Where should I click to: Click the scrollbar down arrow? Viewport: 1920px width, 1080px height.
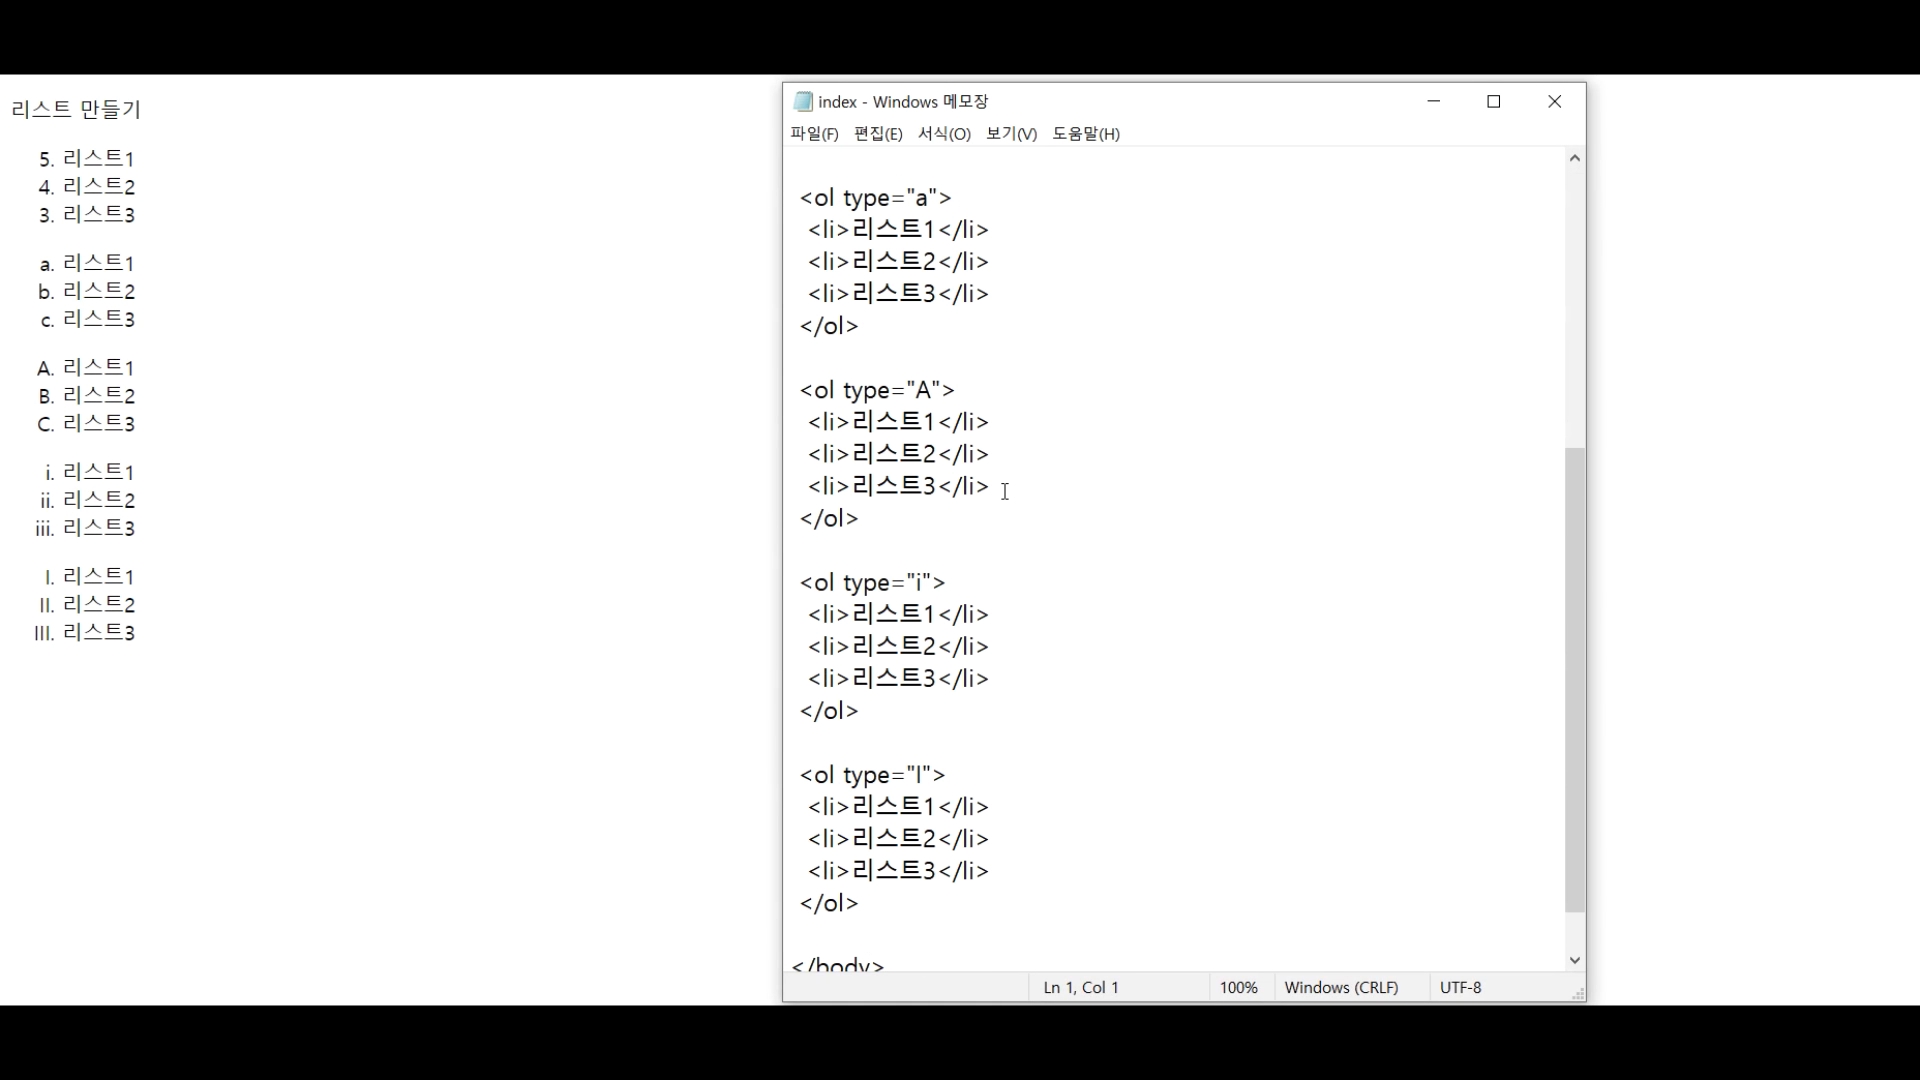click(1575, 960)
